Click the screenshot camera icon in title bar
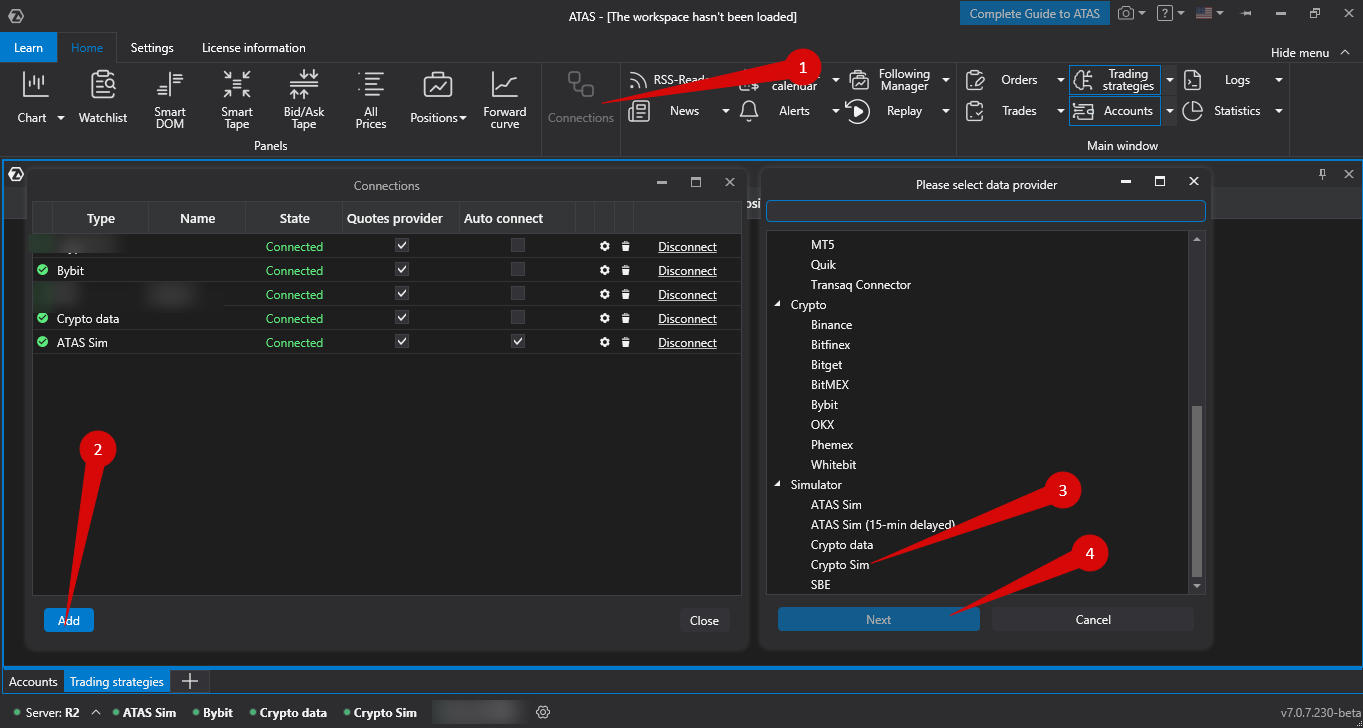This screenshot has width=1363, height=728. pyautogui.click(x=1126, y=14)
